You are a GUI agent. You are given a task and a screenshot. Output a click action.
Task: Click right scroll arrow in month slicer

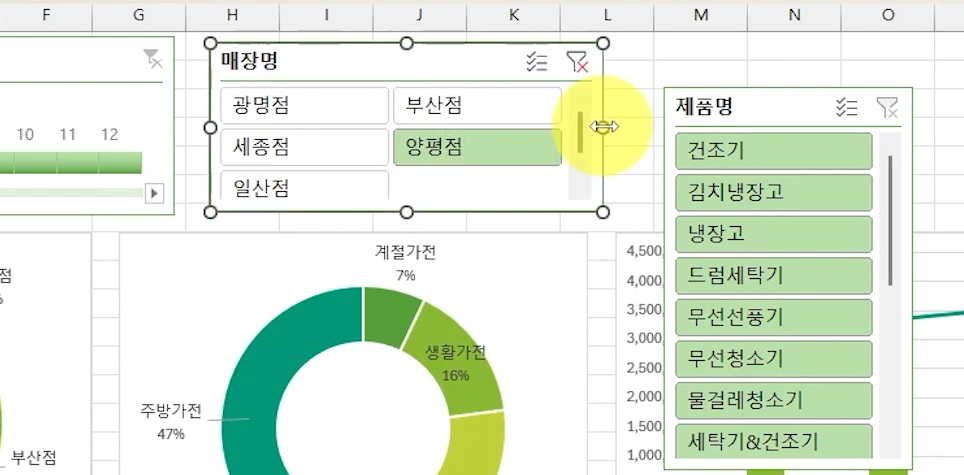pyautogui.click(x=154, y=194)
